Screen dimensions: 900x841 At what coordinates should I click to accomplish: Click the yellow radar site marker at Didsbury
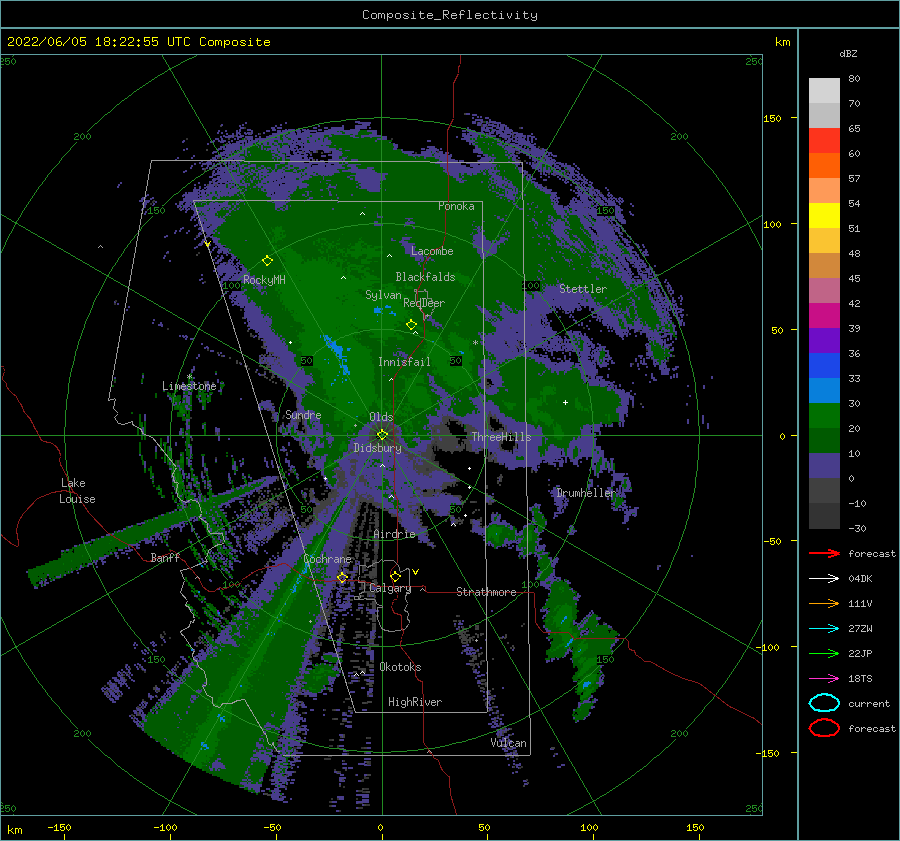[382, 435]
